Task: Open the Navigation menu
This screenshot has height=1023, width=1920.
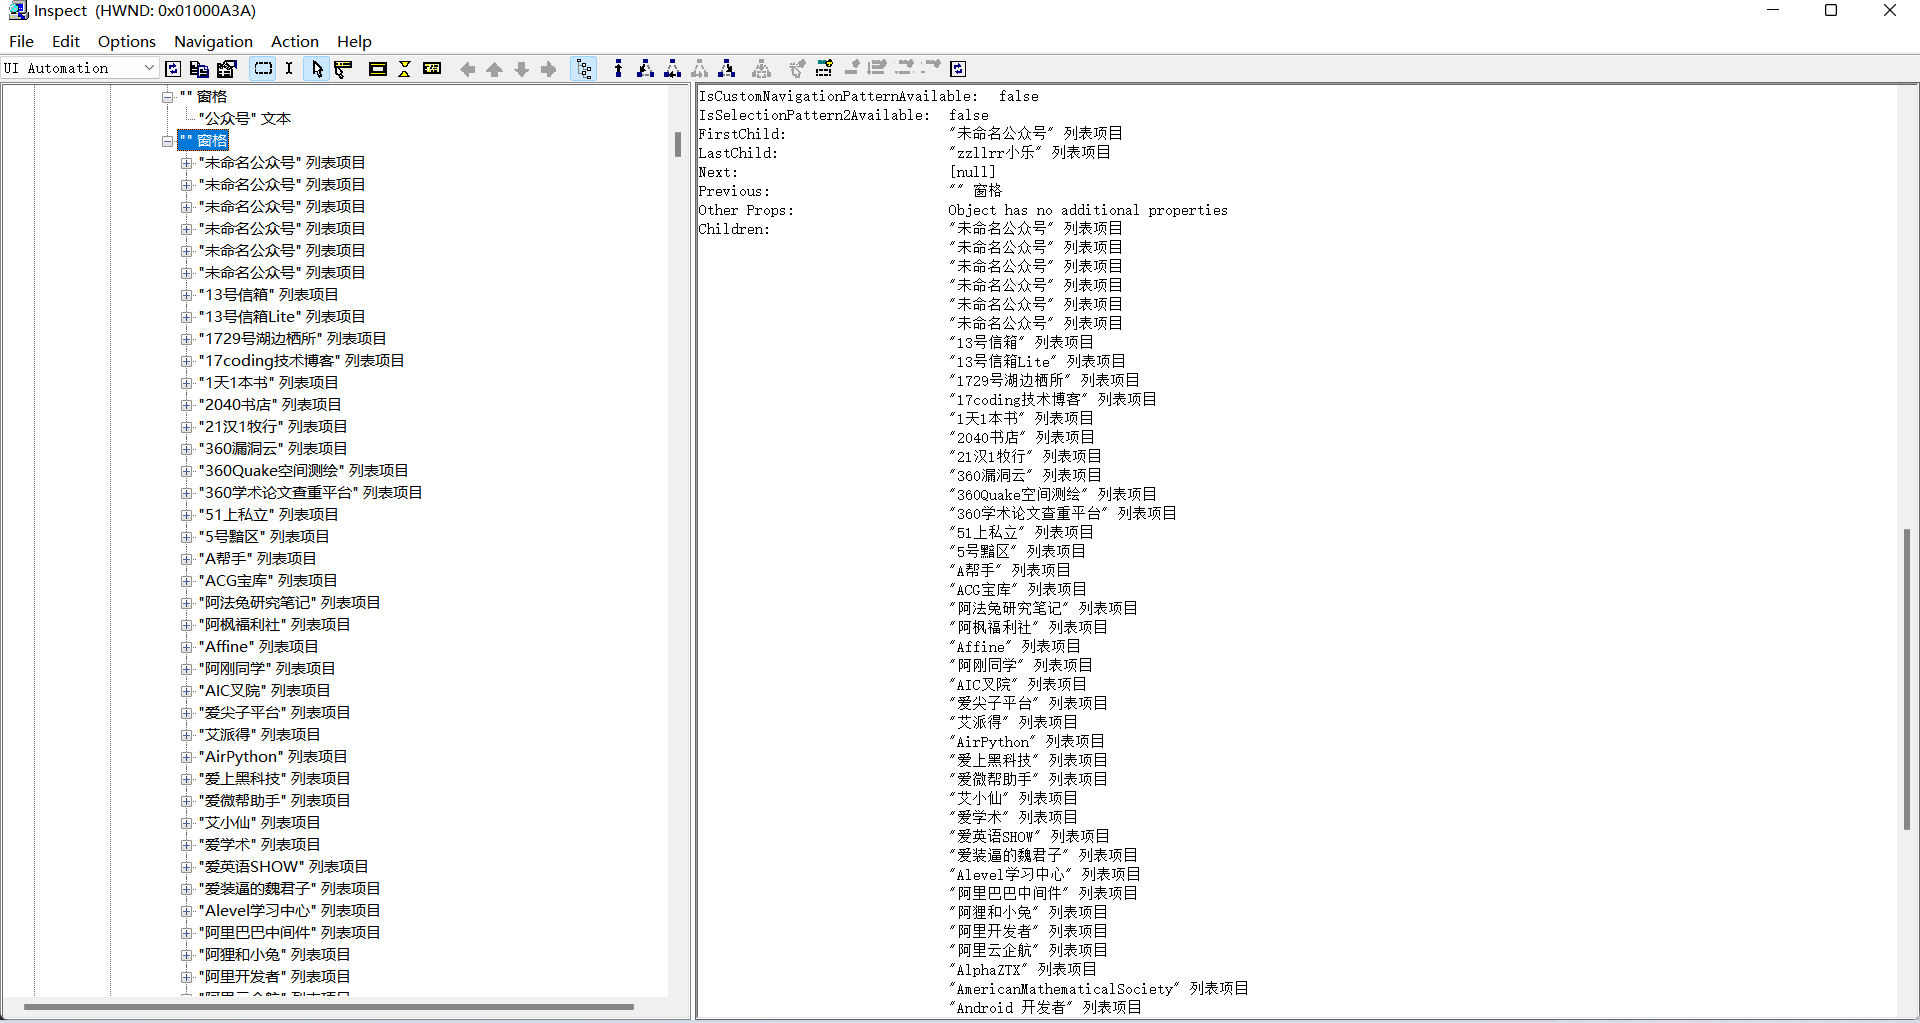Action: click(213, 41)
